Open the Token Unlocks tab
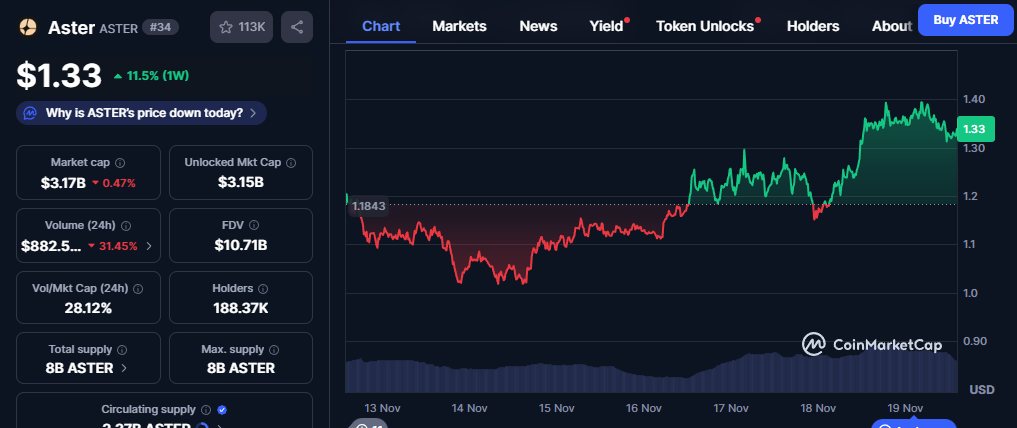1017x428 pixels. [x=705, y=26]
